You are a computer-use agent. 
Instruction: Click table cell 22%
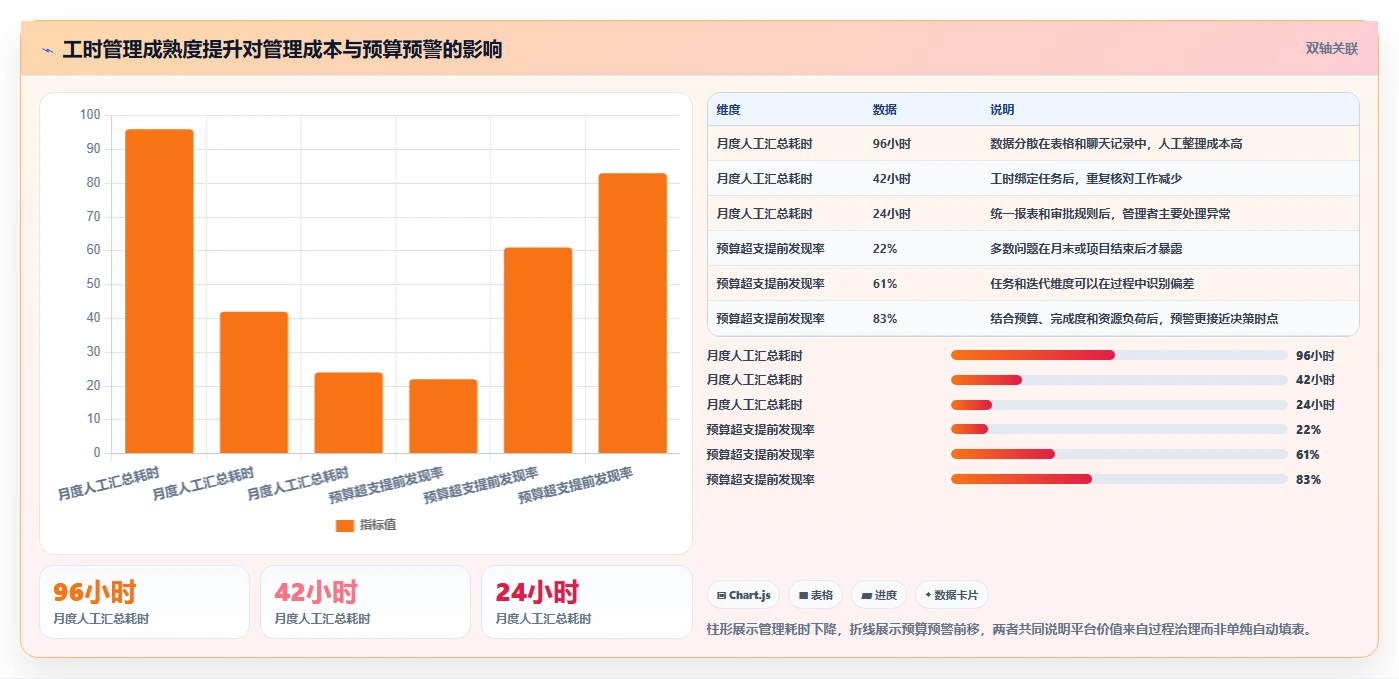pos(884,249)
